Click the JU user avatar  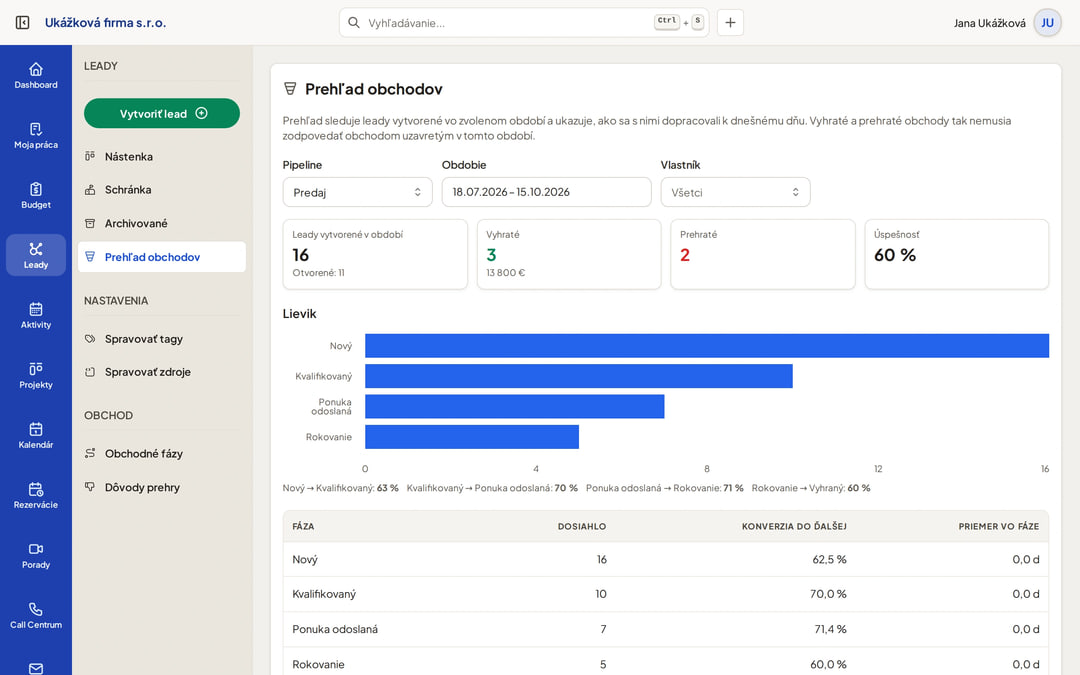[x=1047, y=23]
